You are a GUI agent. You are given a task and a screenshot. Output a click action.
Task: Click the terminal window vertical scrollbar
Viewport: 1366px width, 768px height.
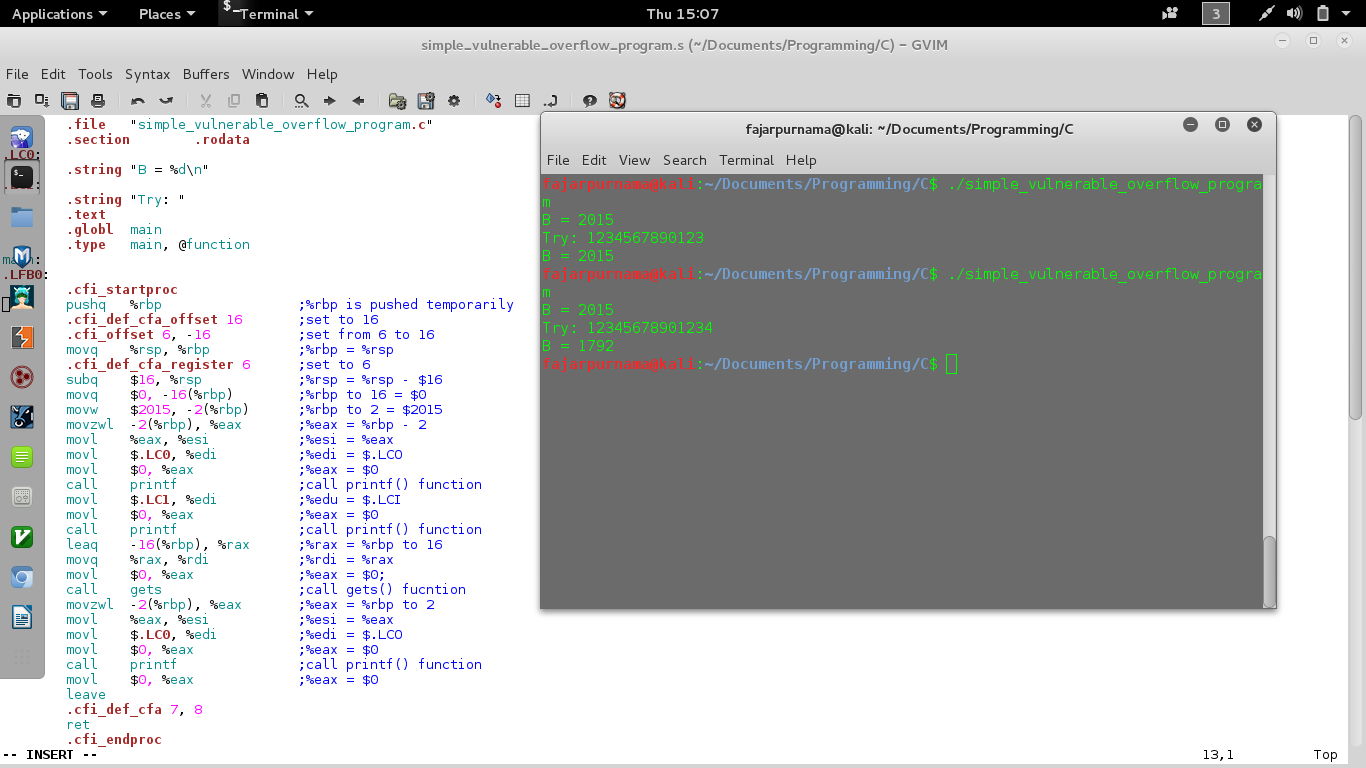[1270, 390]
